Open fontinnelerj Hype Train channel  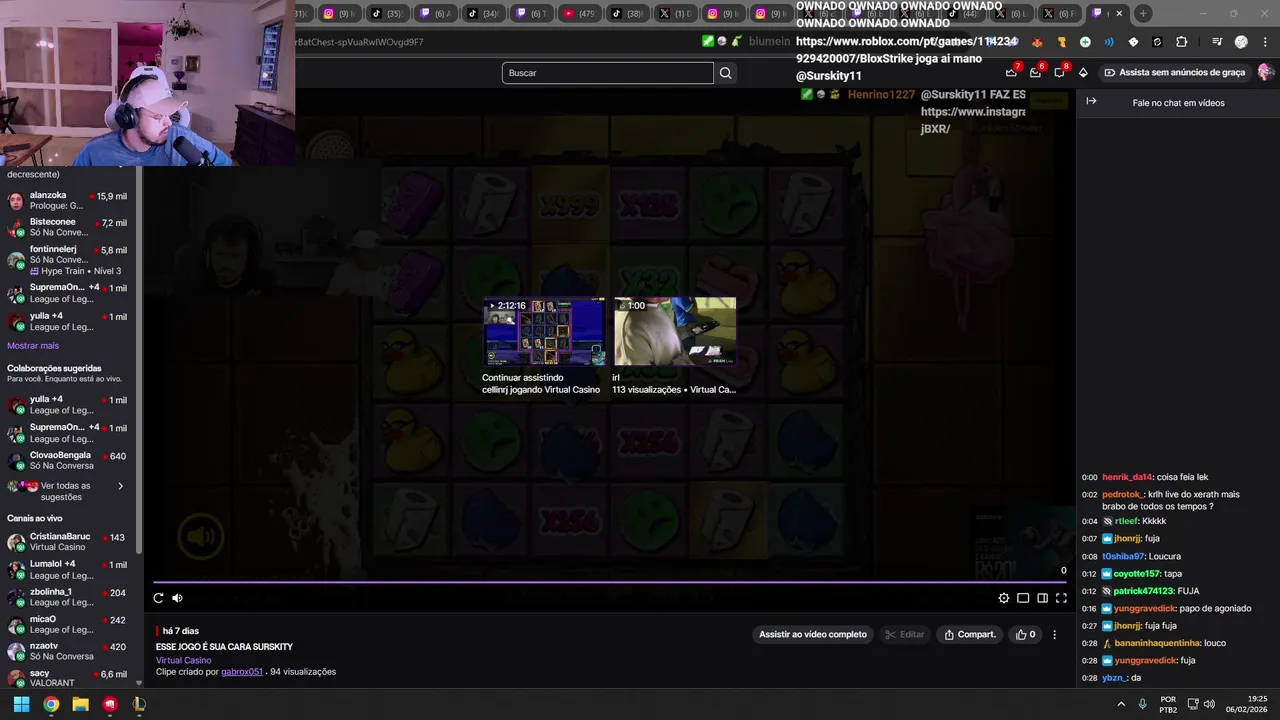pyautogui.click(x=68, y=260)
